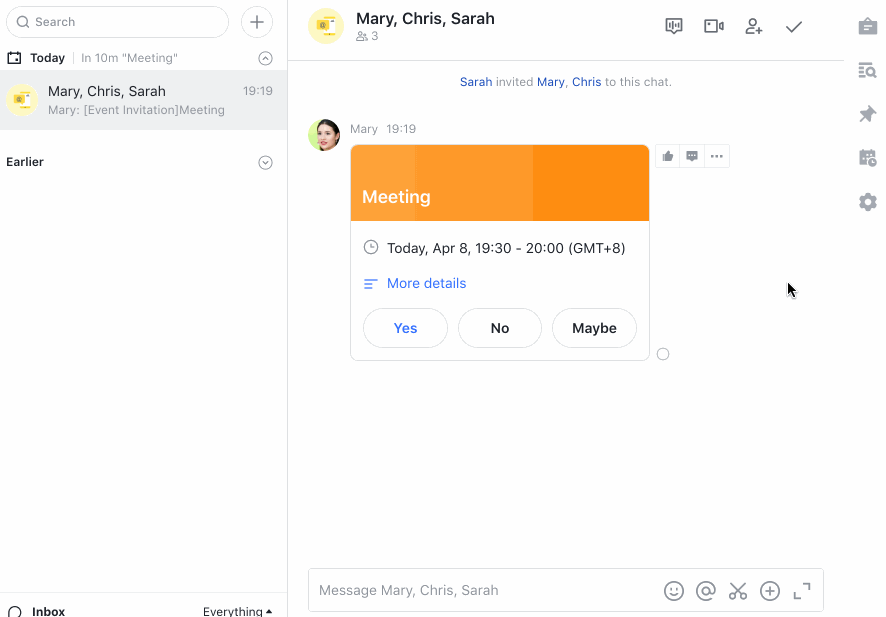Open the Everything filter dropdown
Viewport: 886px width, 617px height.
(x=237, y=611)
